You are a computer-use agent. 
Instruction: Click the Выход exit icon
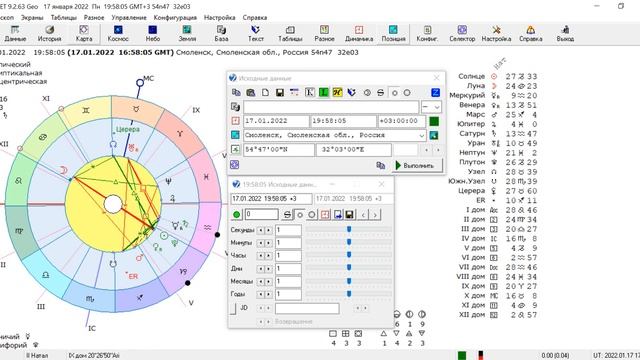click(x=565, y=30)
